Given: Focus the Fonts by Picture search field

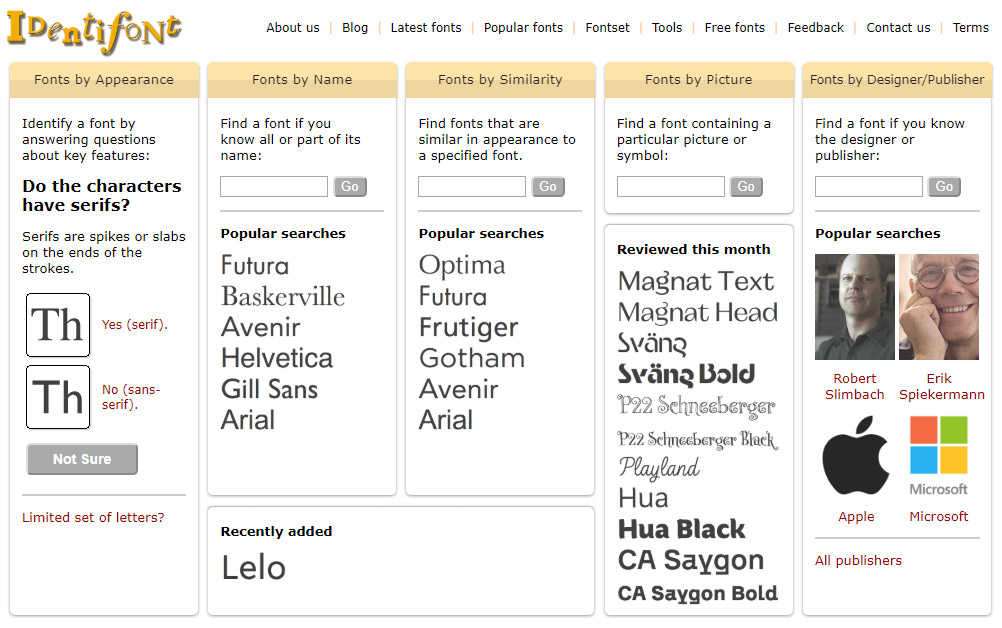Looking at the screenshot, I should click(670, 187).
